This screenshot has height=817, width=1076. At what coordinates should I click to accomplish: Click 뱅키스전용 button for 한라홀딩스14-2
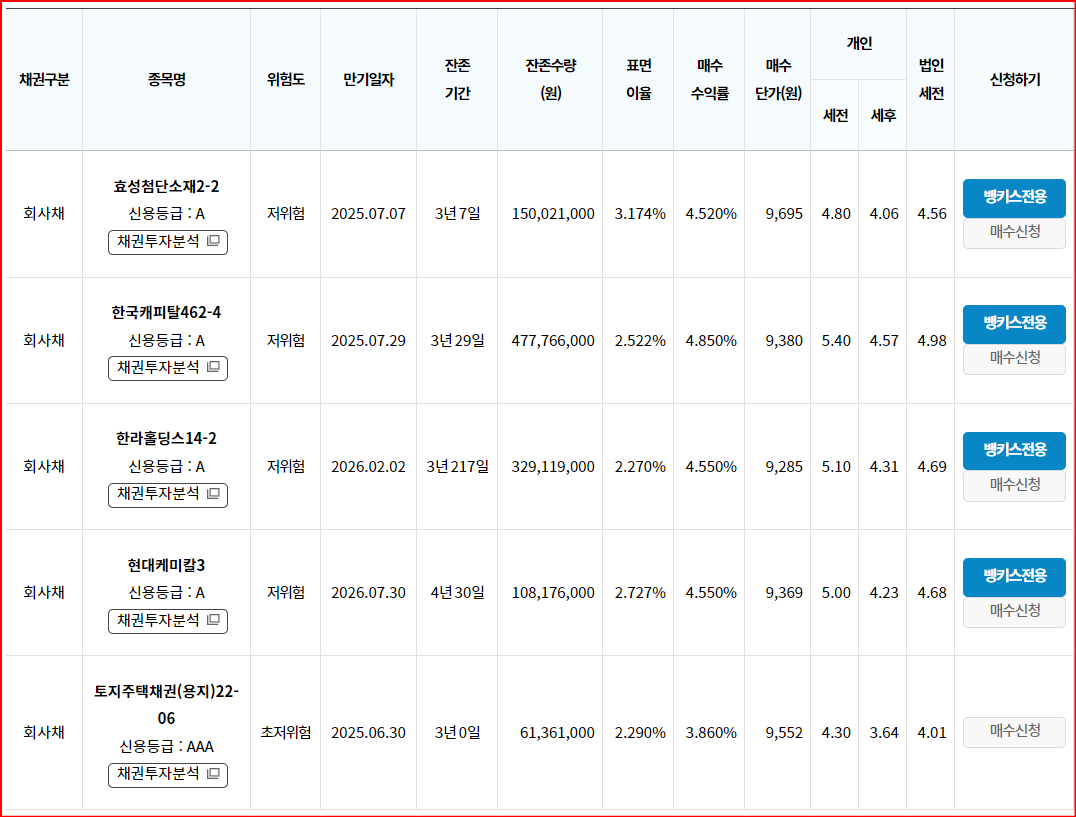click(x=1014, y=451)
